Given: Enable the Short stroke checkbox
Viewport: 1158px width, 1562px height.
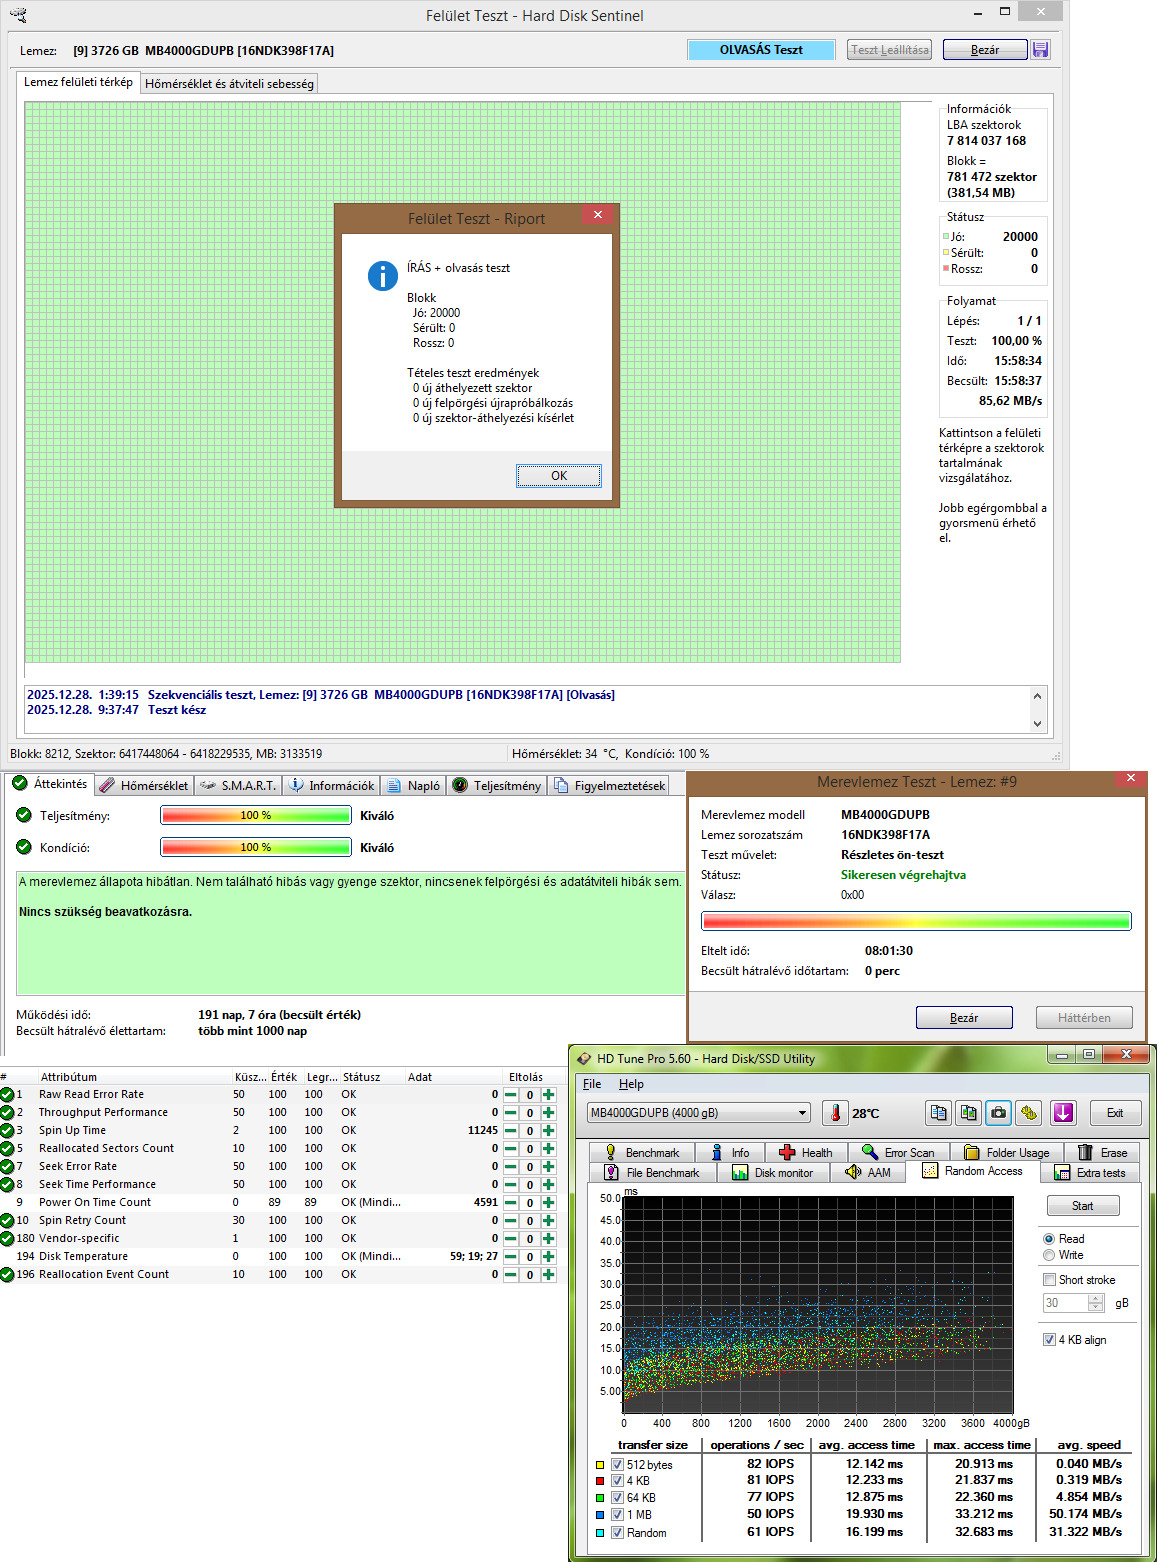Looking at the screenshot, I should [1049, 1280].
